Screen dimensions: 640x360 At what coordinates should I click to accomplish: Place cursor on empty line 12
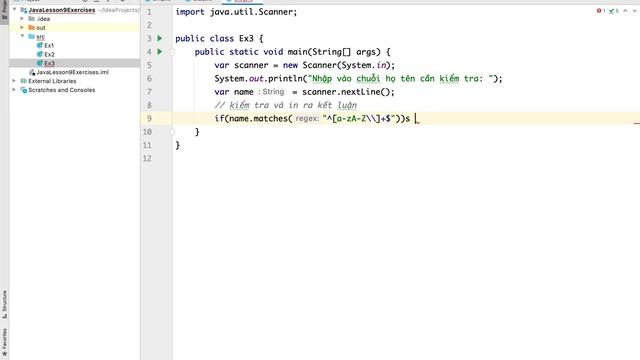[x=406, y=158]
